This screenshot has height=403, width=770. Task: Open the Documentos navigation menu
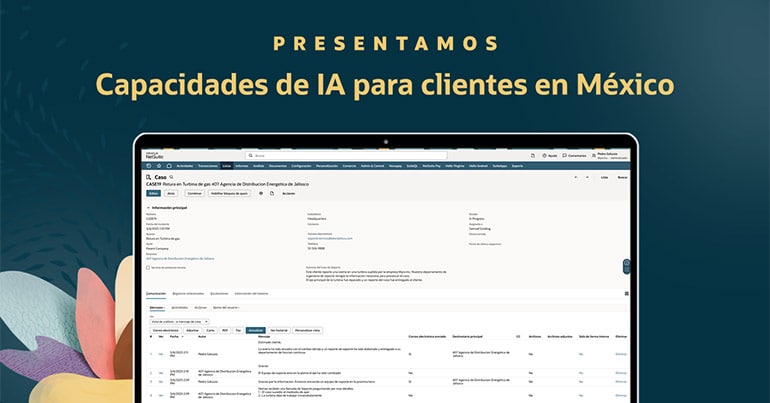278,166
